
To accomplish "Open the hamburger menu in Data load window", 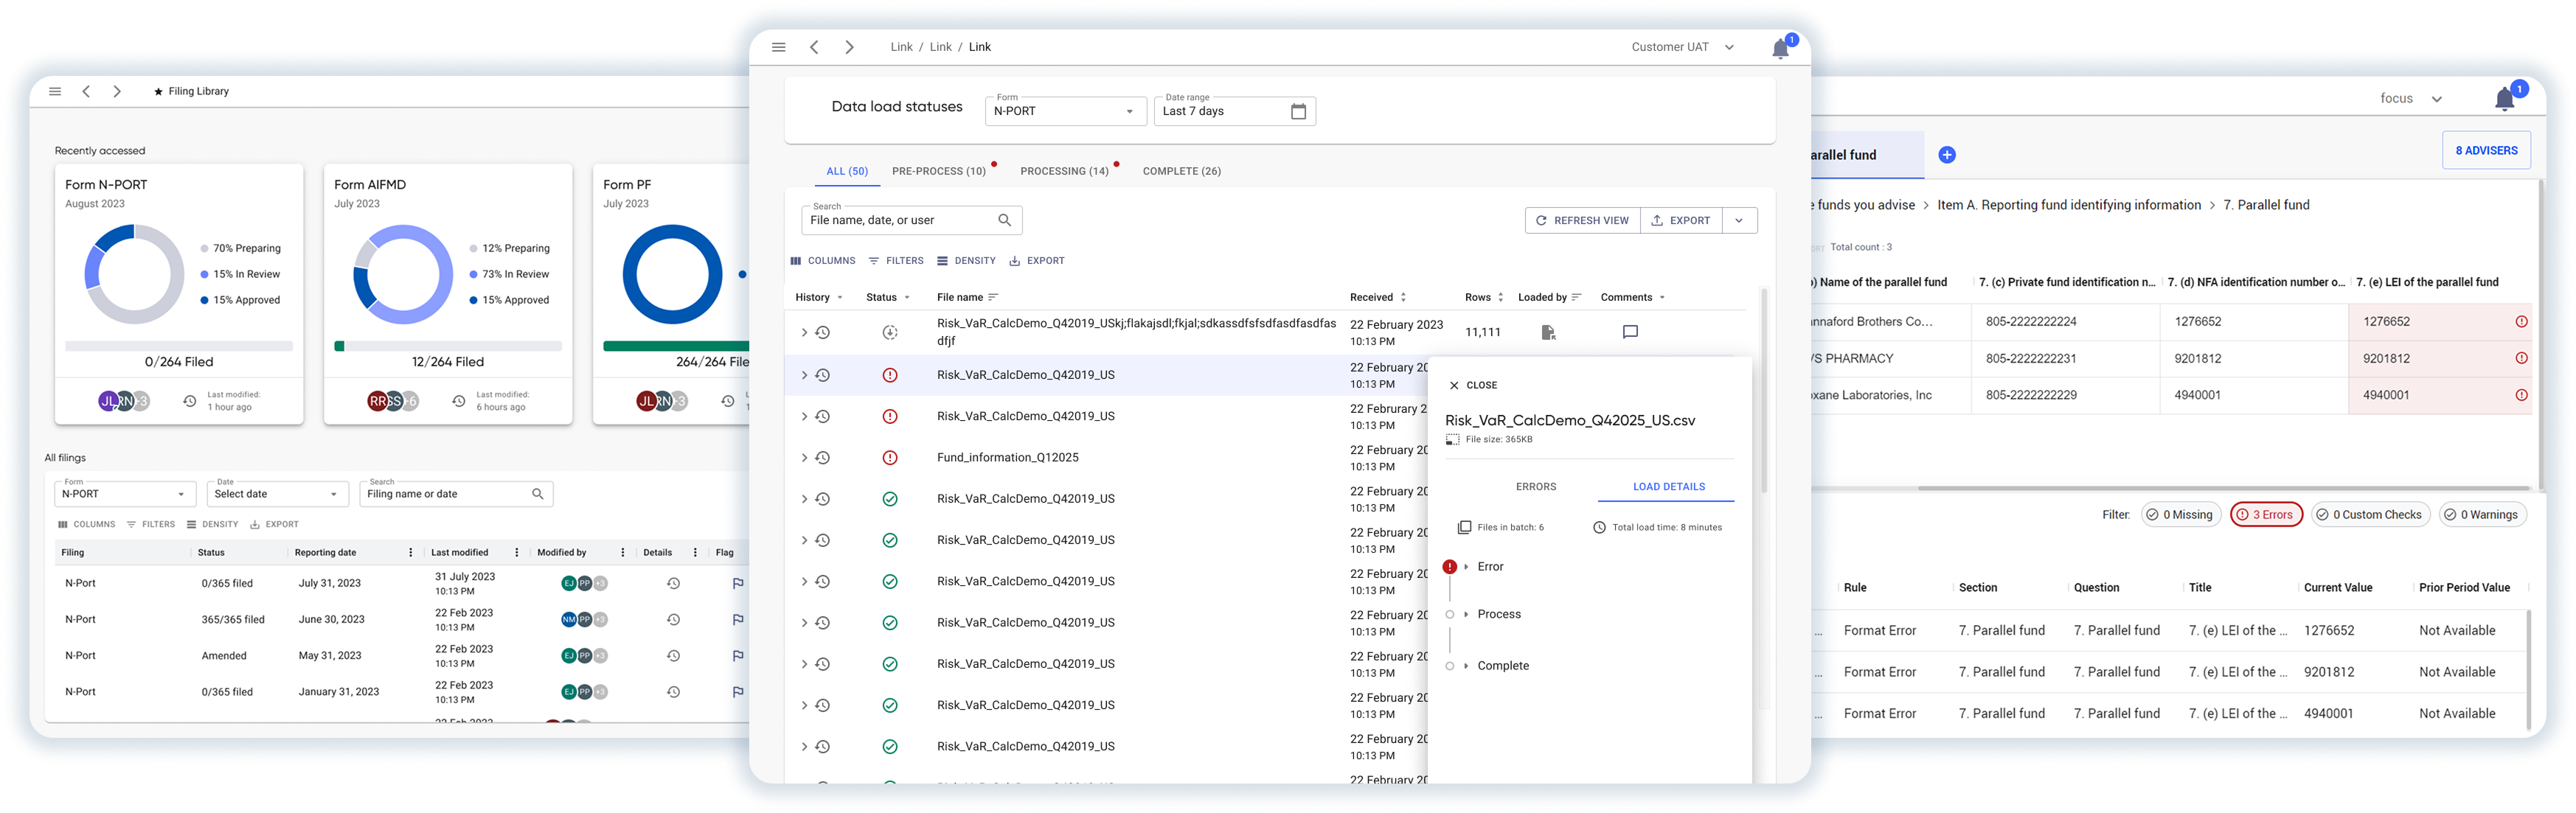I will pos(779,47).
